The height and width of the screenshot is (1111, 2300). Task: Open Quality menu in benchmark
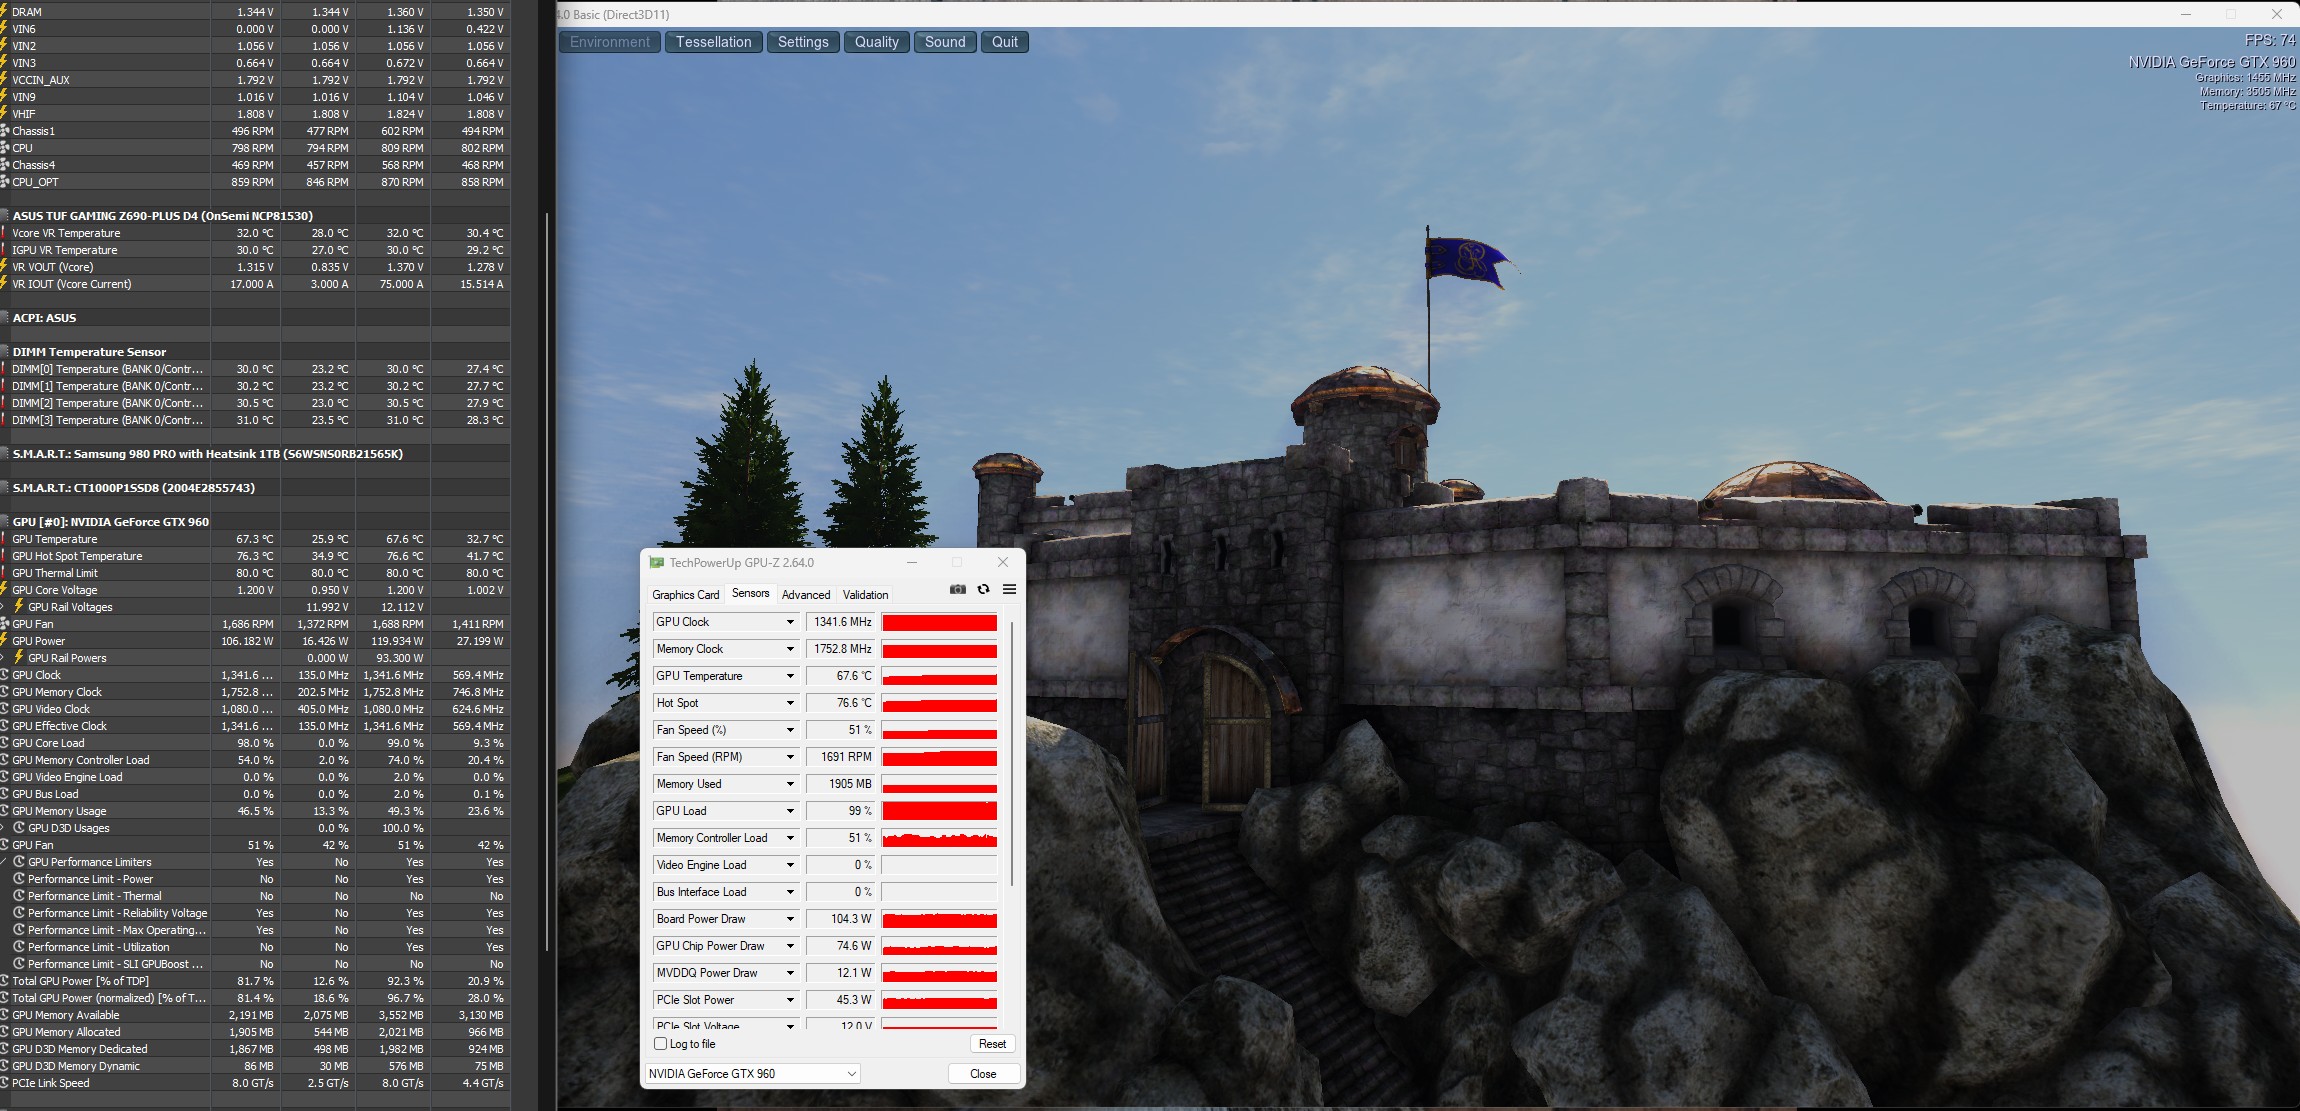pyautogui.click(x=877, y=42)
